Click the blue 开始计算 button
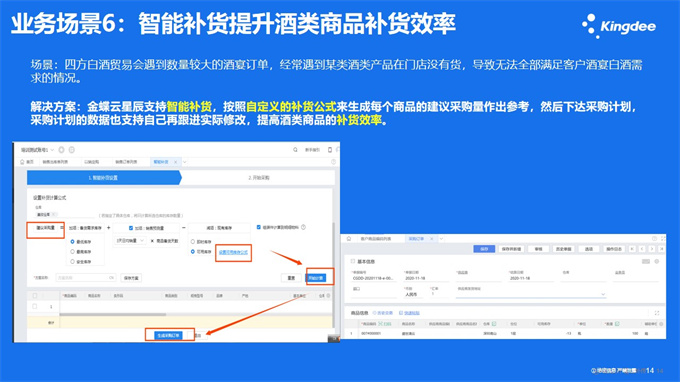Screen dimensions: 680x382 coord(316,278)
